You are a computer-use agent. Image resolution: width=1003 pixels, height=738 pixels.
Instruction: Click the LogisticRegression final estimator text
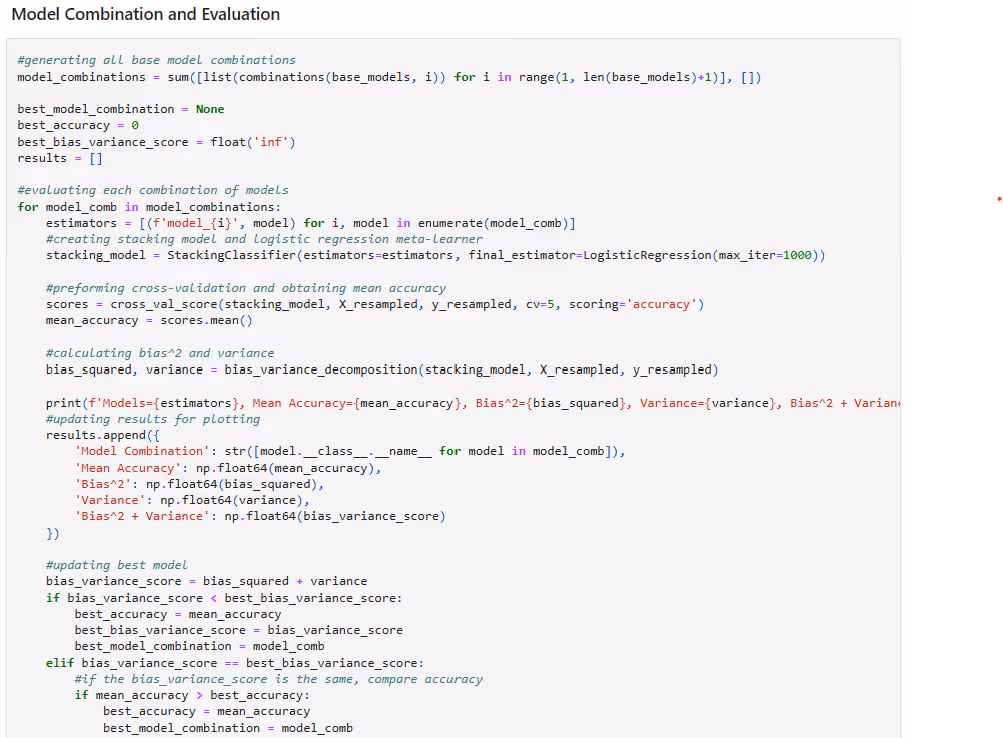(646, 255)
